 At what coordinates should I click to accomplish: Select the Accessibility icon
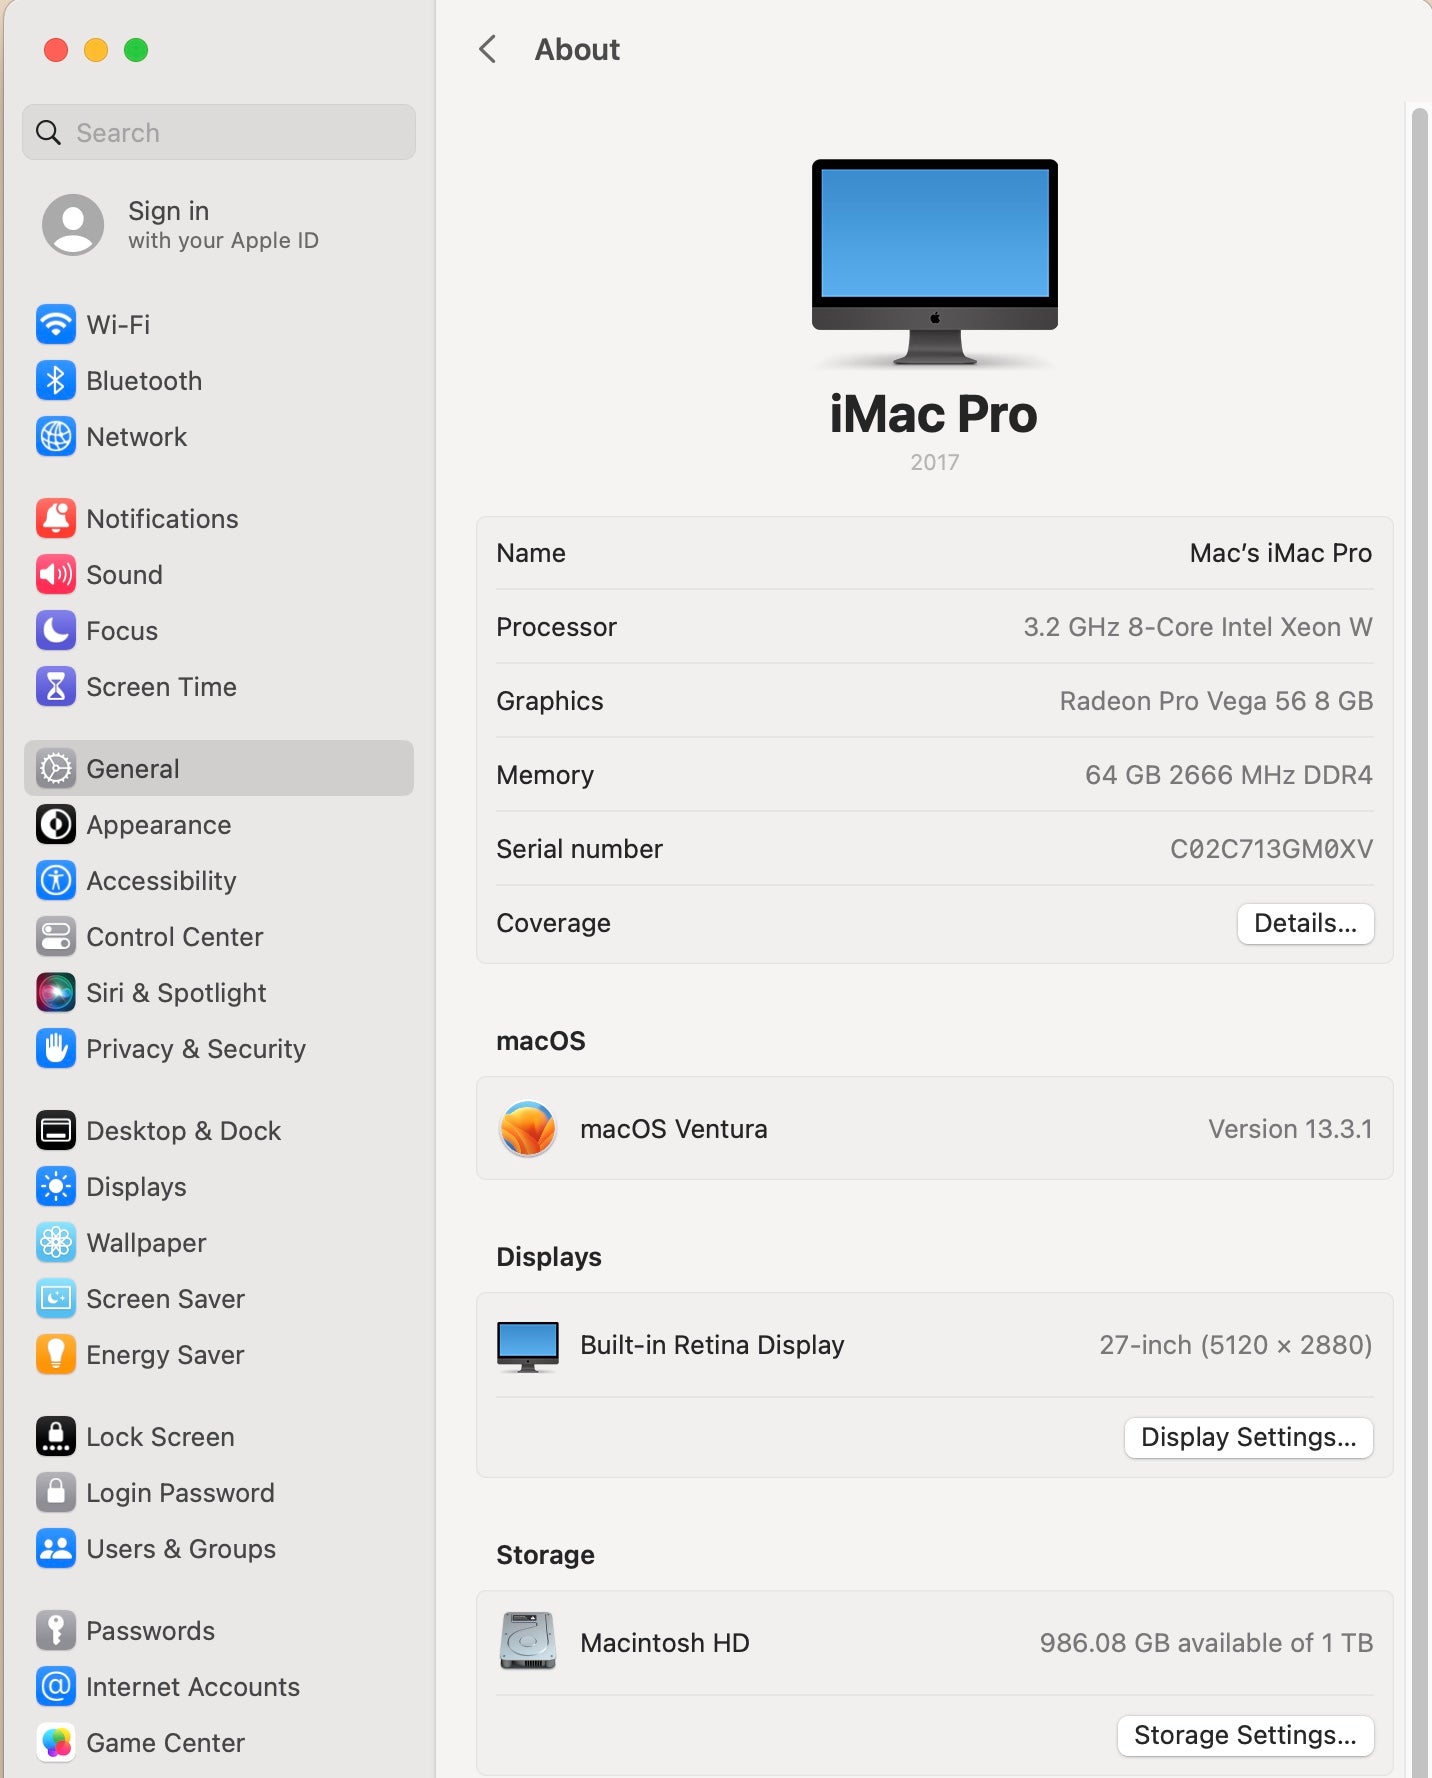point(56,880)
